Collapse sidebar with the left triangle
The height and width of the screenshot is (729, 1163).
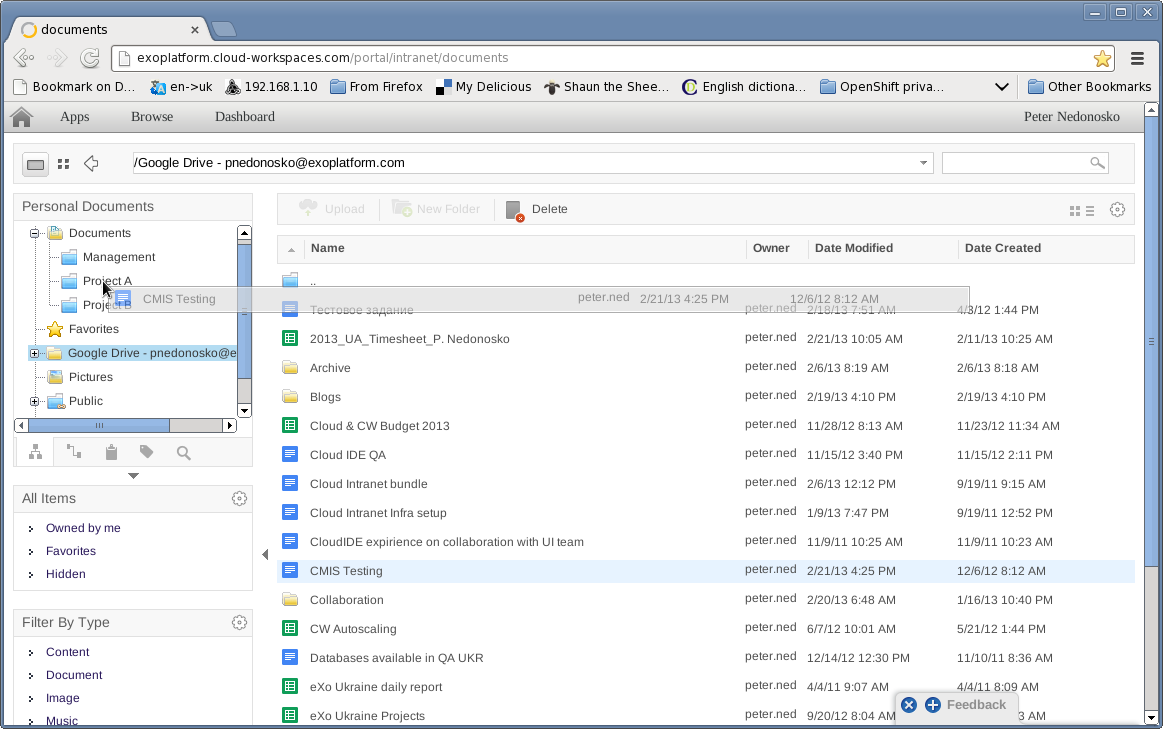pyautogui.click(x=265, y=554)
